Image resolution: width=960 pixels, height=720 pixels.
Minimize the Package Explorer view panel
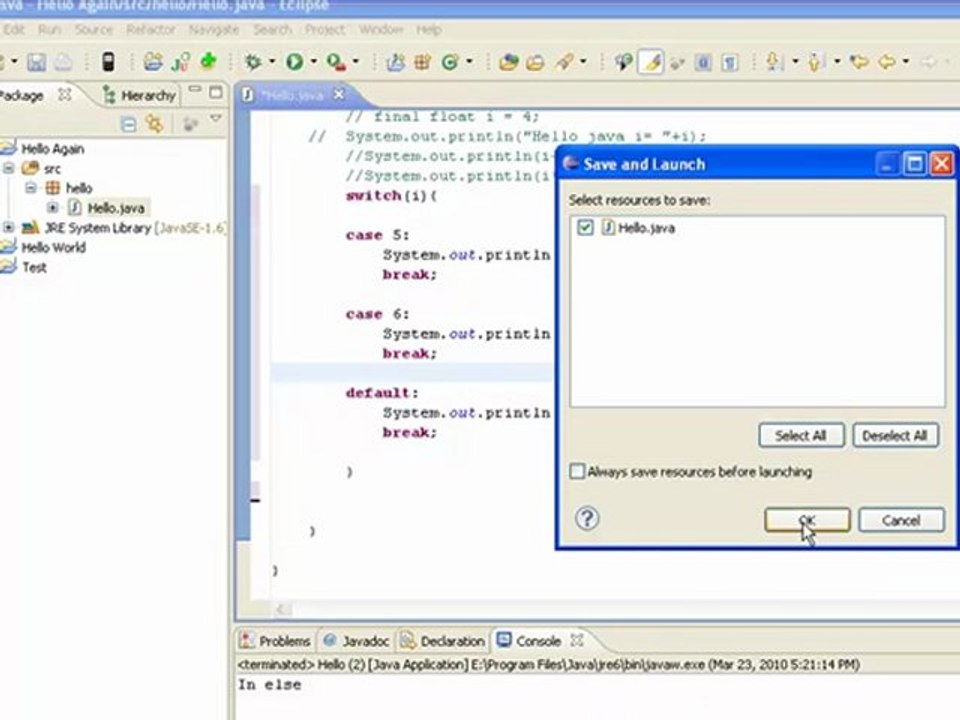195,91
